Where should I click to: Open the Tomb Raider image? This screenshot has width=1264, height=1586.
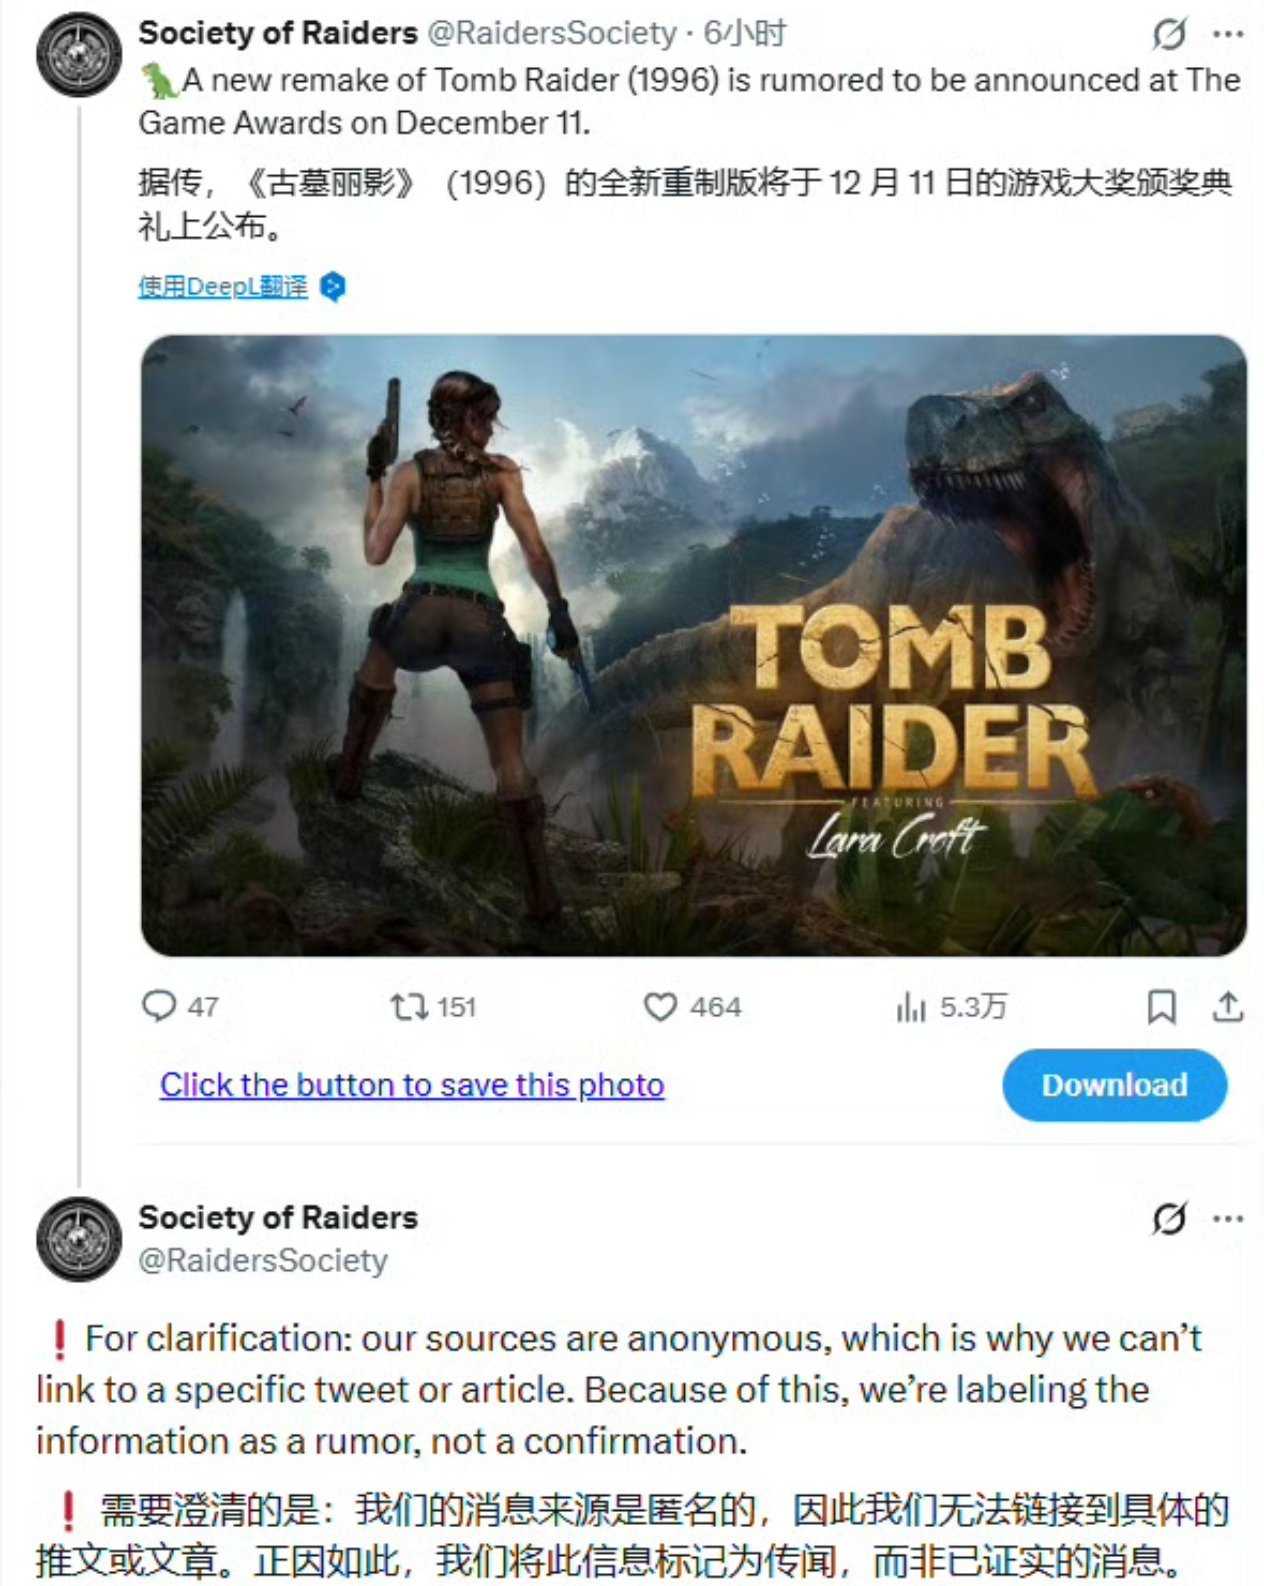click(x=693, y=645)
